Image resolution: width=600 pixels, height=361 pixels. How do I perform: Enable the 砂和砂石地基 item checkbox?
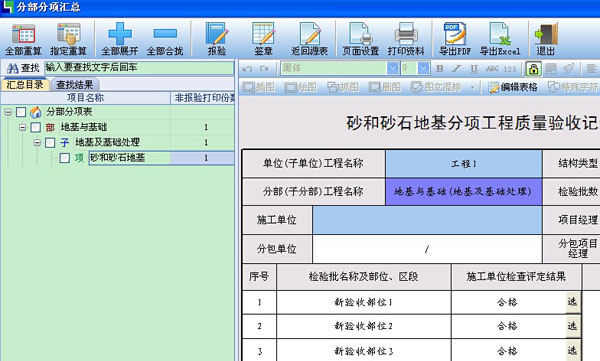65,158
